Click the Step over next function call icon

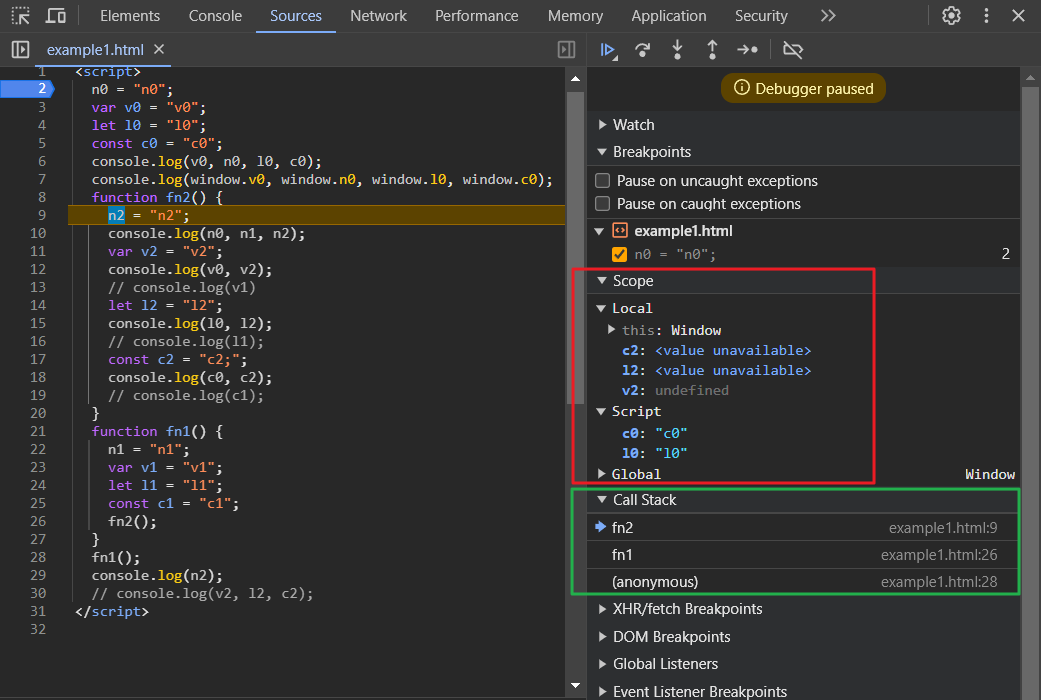tap(643, 49)
